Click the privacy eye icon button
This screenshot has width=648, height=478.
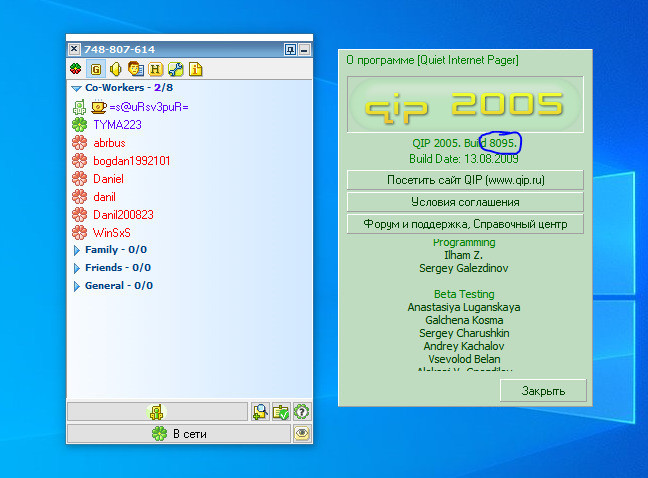coord(300,433)
